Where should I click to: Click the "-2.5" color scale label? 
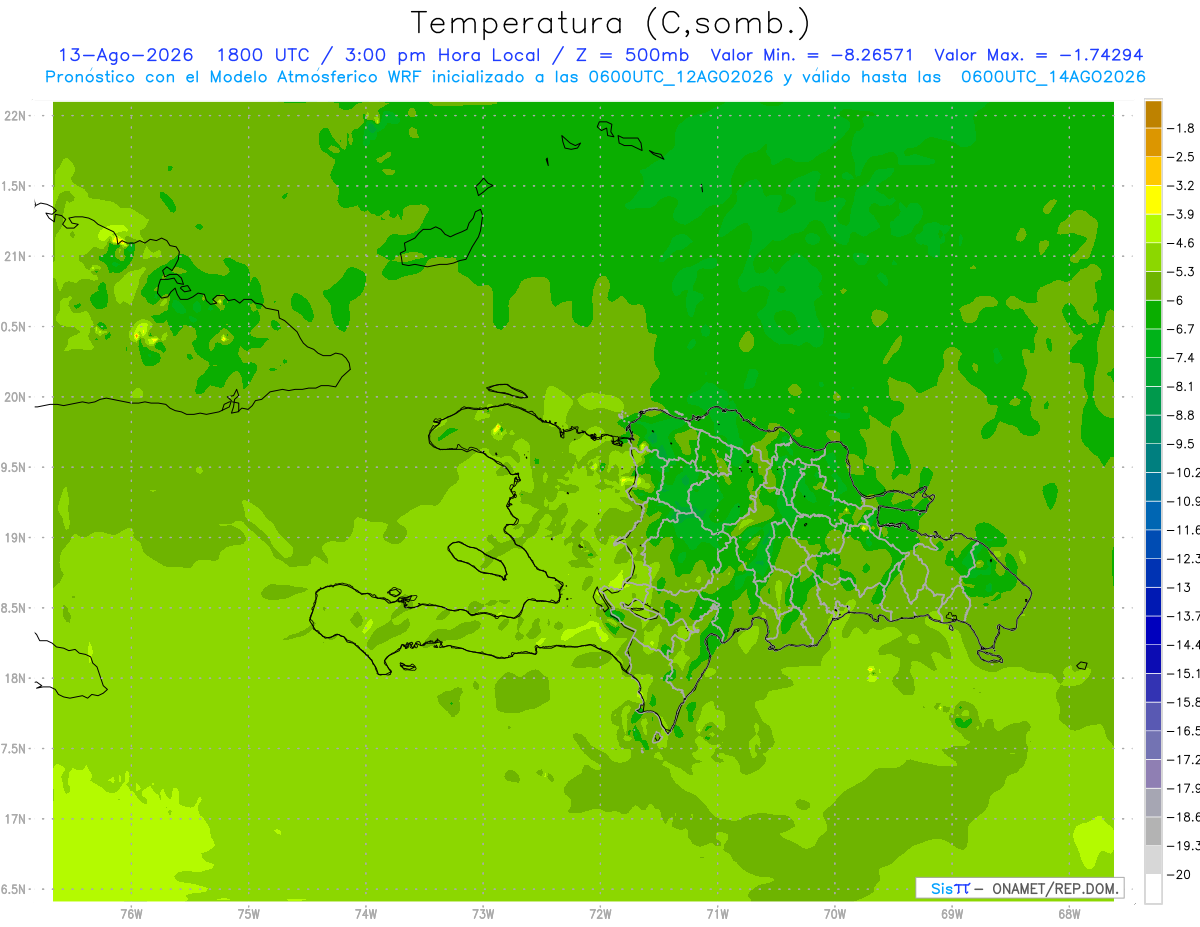coord(1182,157)
